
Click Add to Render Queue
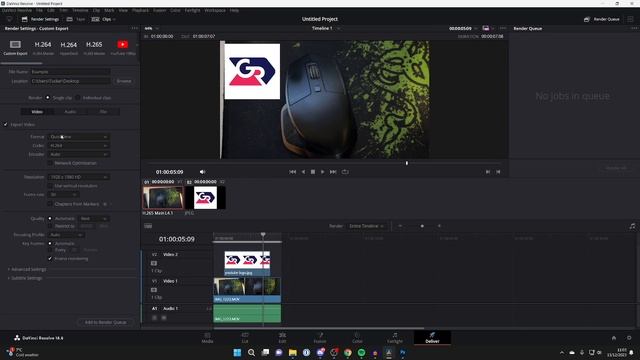(x=105, y=322)
